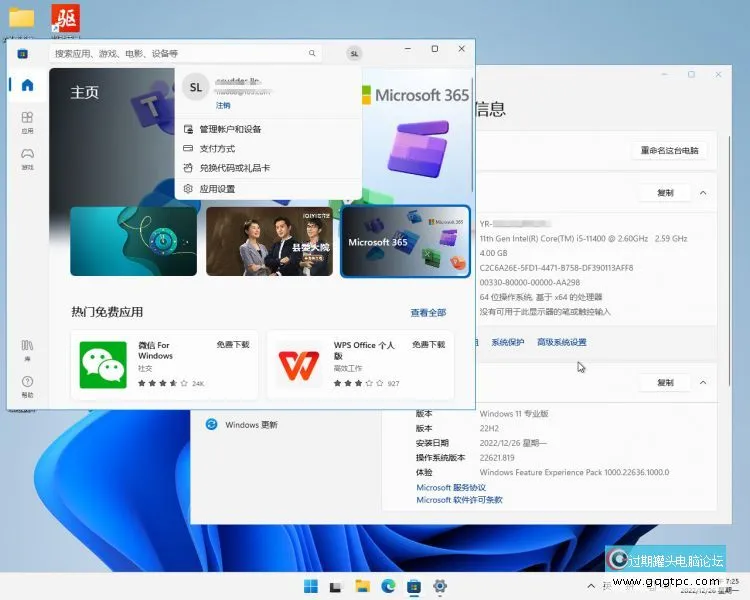Click the search magnifier icon

[312, 53]
